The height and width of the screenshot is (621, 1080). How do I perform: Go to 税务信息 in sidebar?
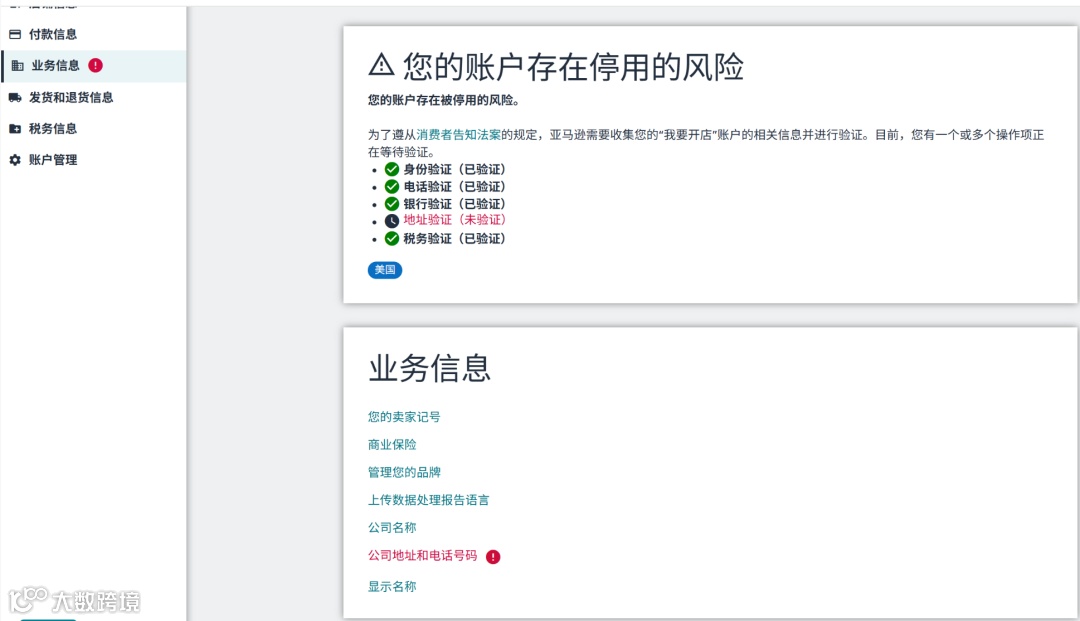click(x=52, y=129)
